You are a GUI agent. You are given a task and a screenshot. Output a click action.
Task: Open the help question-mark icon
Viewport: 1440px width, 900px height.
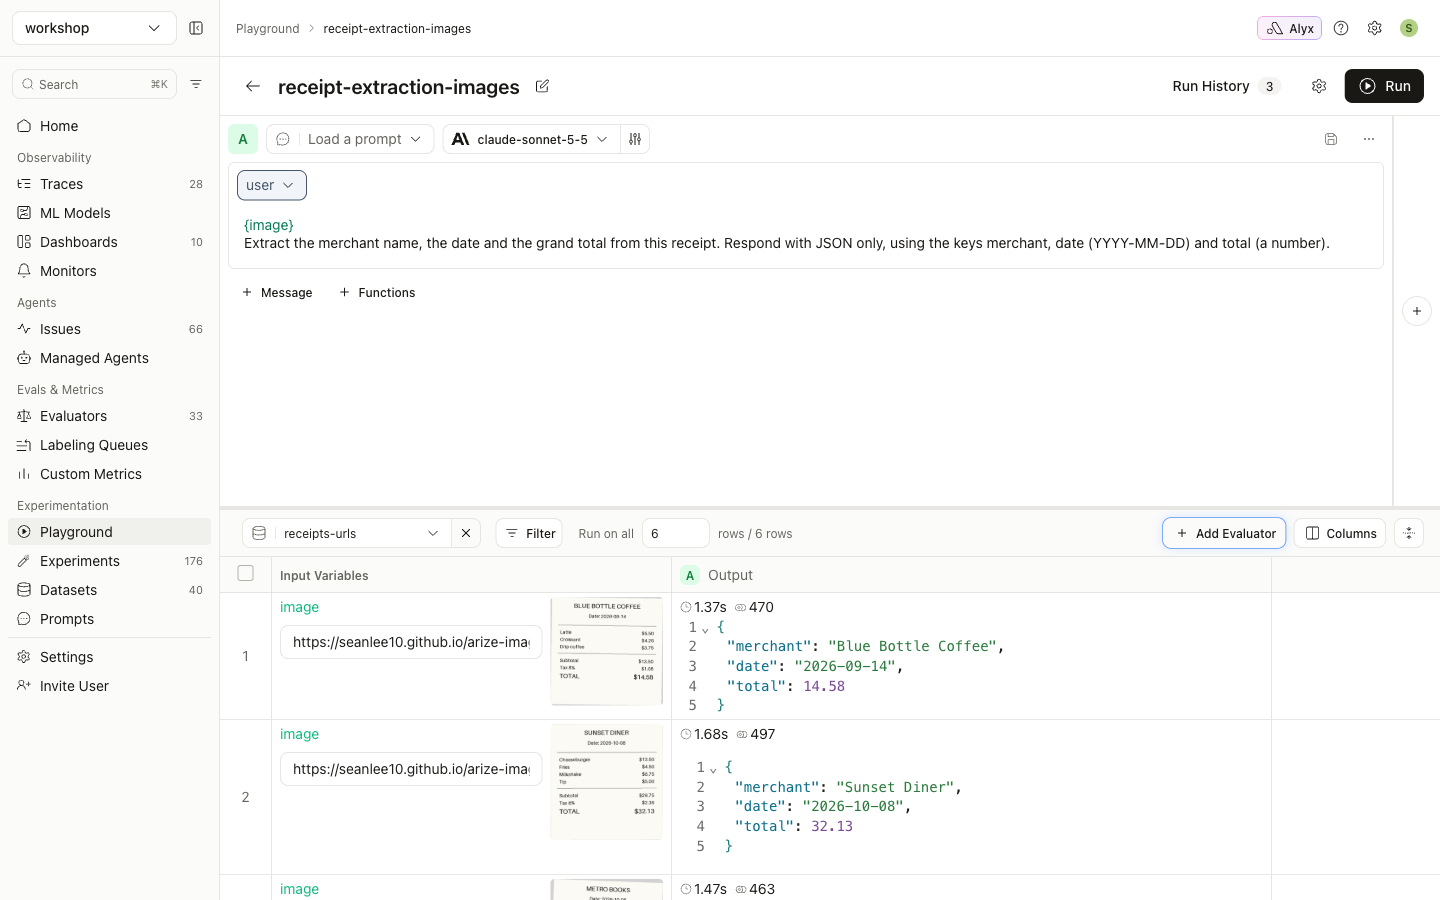click(1341, 28)
